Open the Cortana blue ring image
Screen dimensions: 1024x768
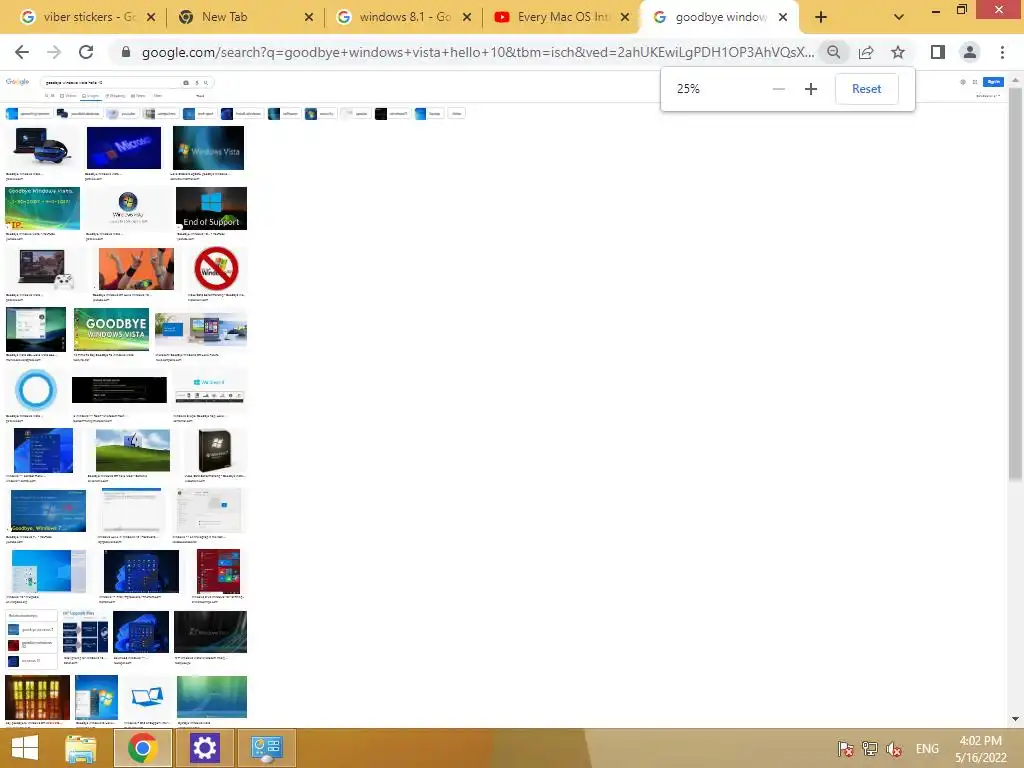pyautogui.click(x=36, y=390)
